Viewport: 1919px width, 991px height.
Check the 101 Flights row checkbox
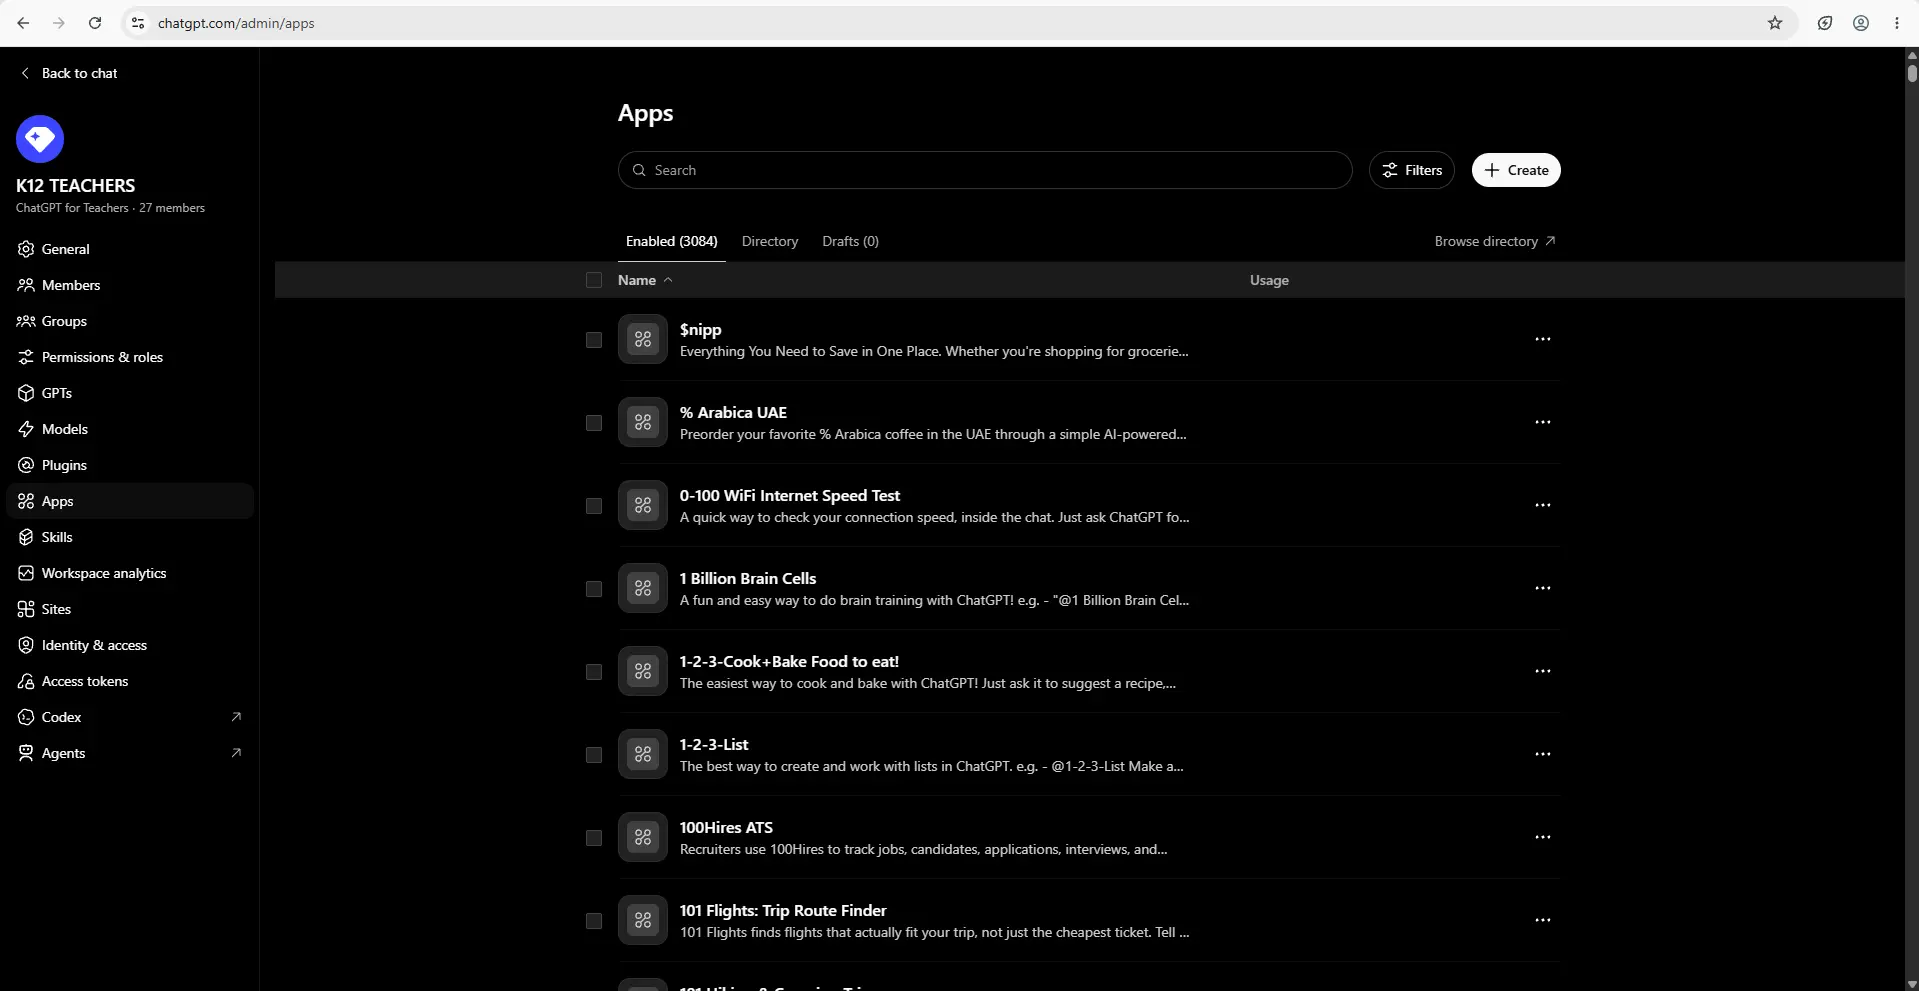594,921
